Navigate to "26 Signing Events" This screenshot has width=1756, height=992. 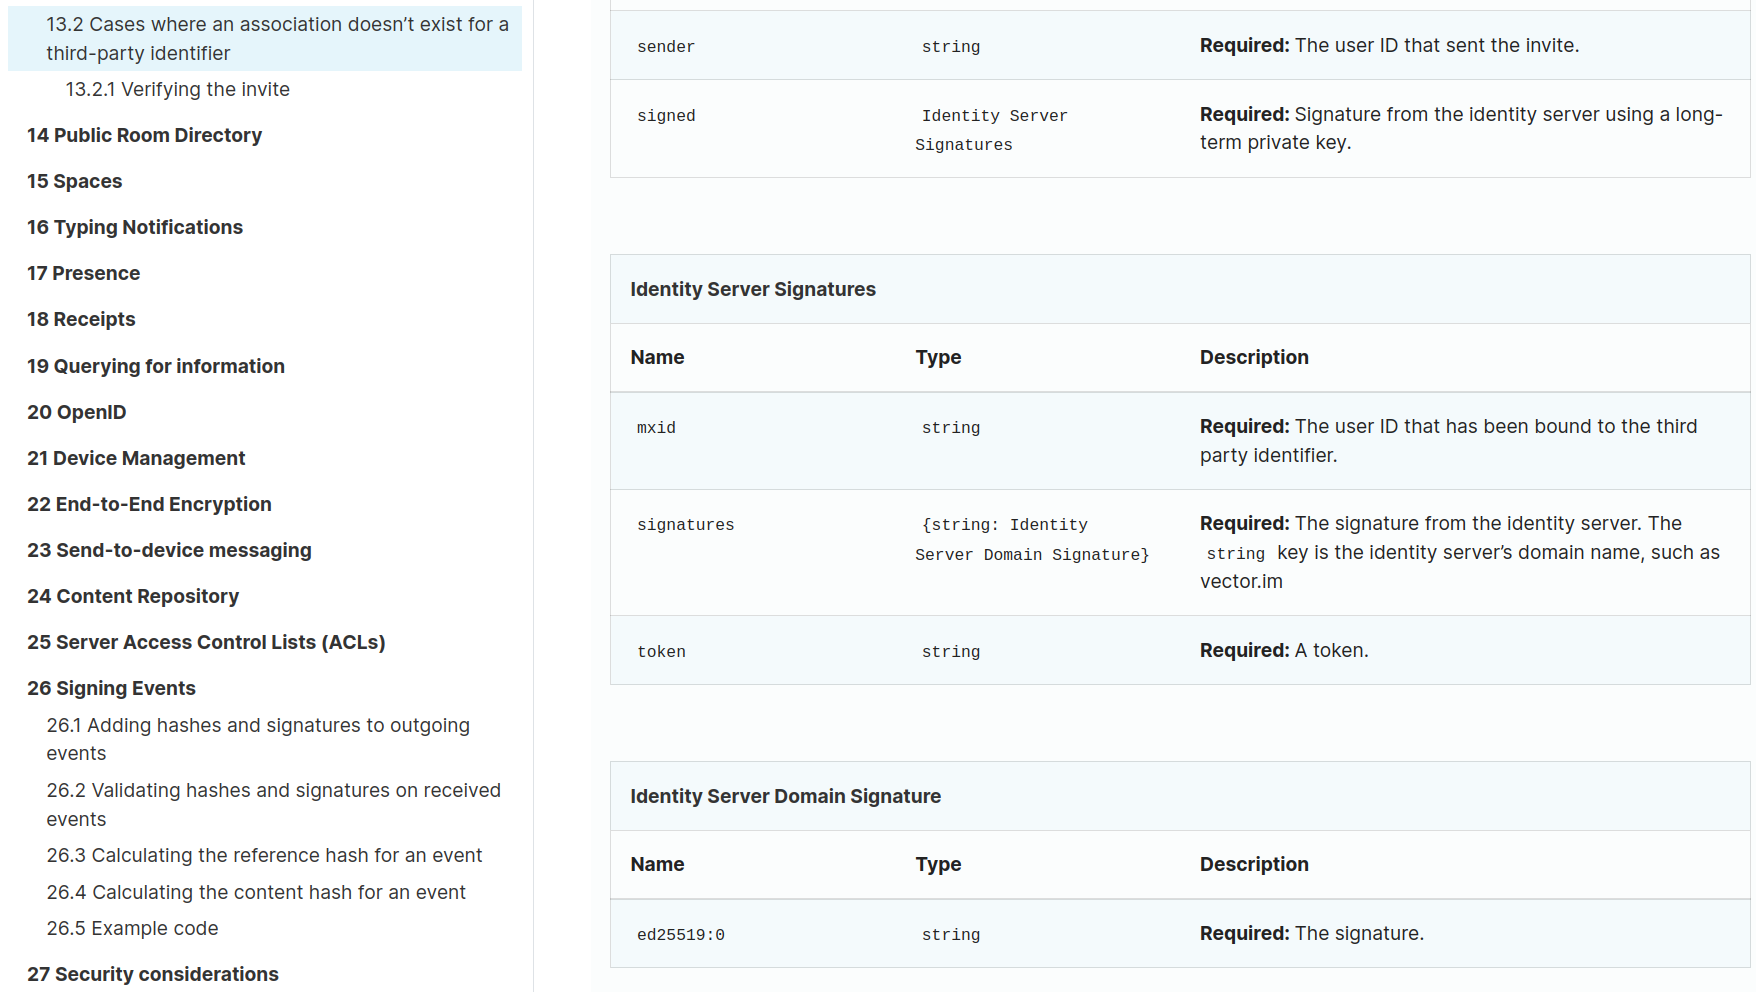(x=111, y=688)
